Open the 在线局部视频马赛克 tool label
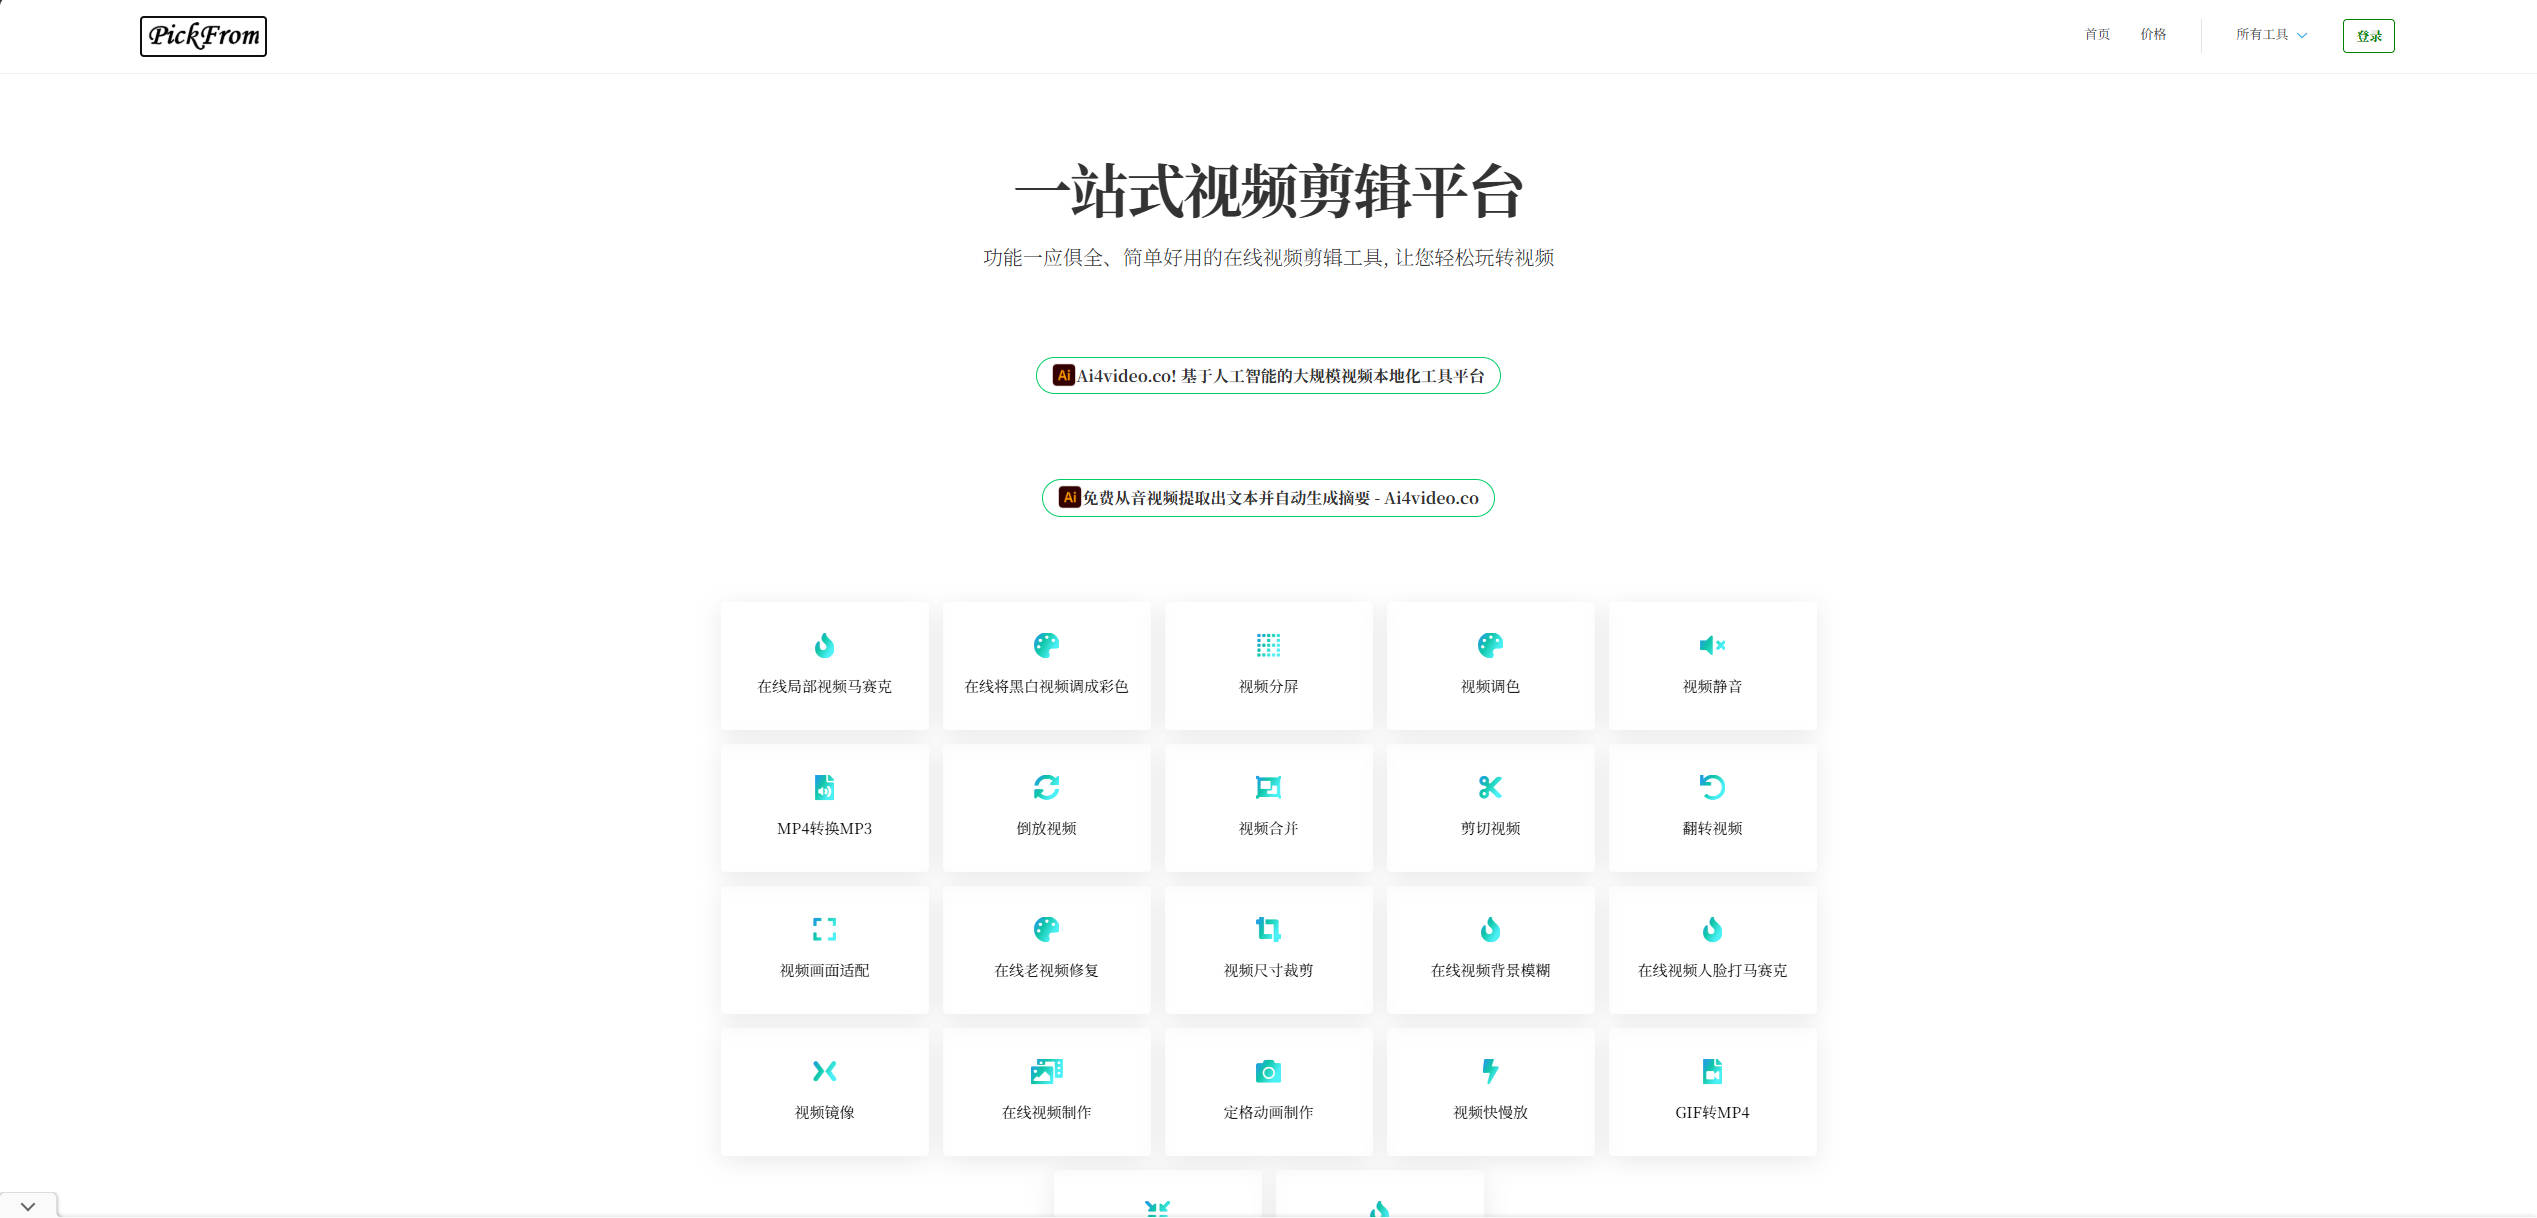 (x=824, y=687)
